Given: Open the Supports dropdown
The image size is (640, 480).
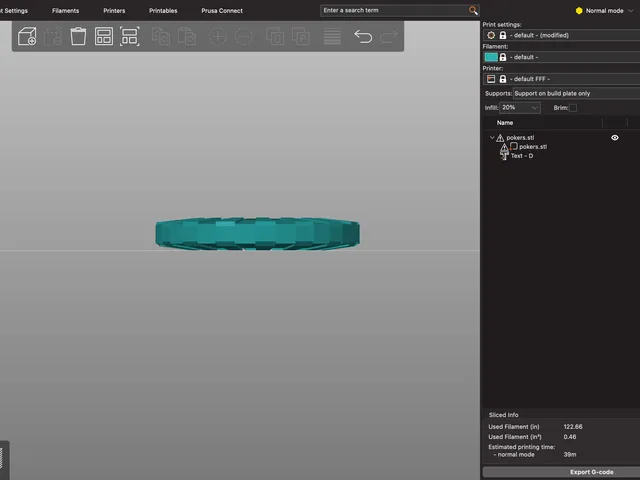Looking at the screenshot, I should pos(576,93).
